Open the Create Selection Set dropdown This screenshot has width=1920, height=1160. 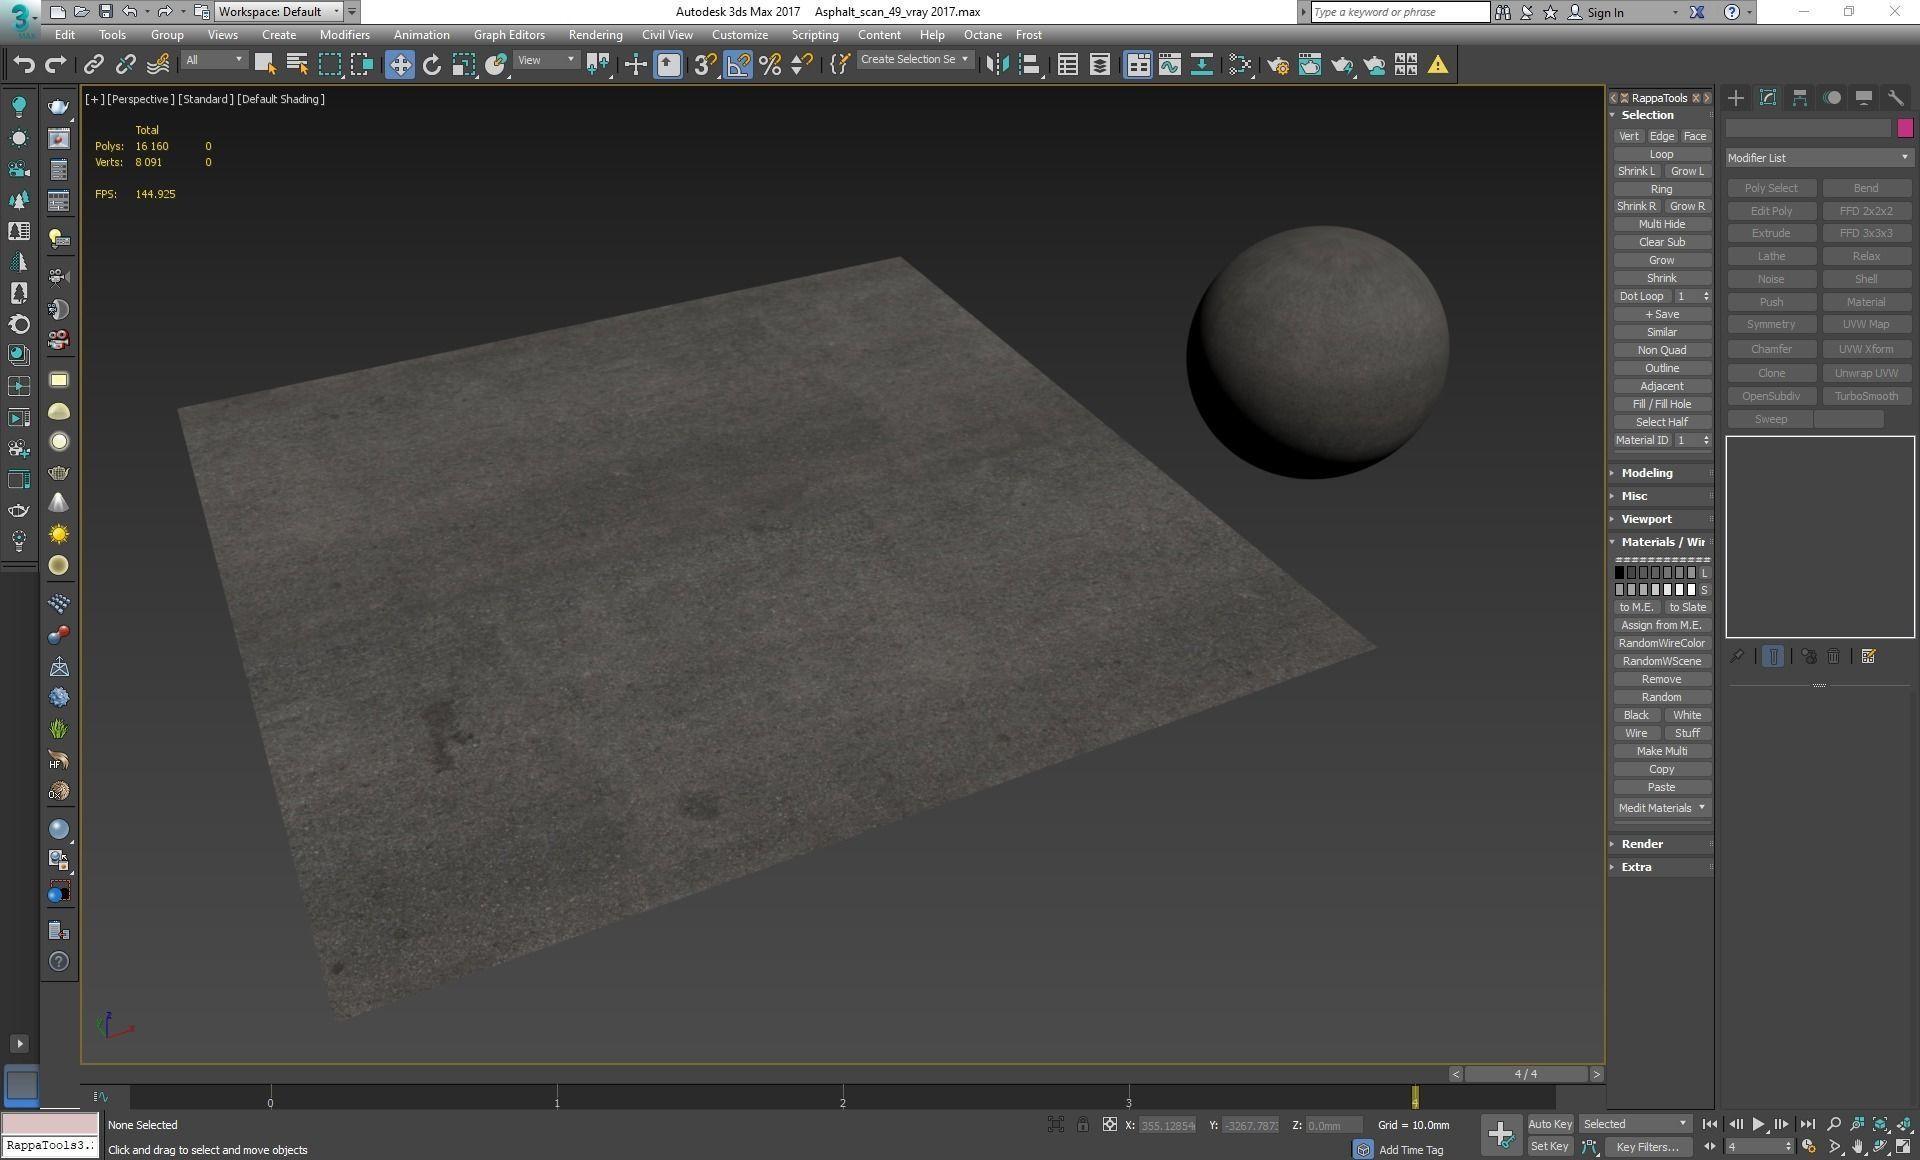tap(914, 60)
